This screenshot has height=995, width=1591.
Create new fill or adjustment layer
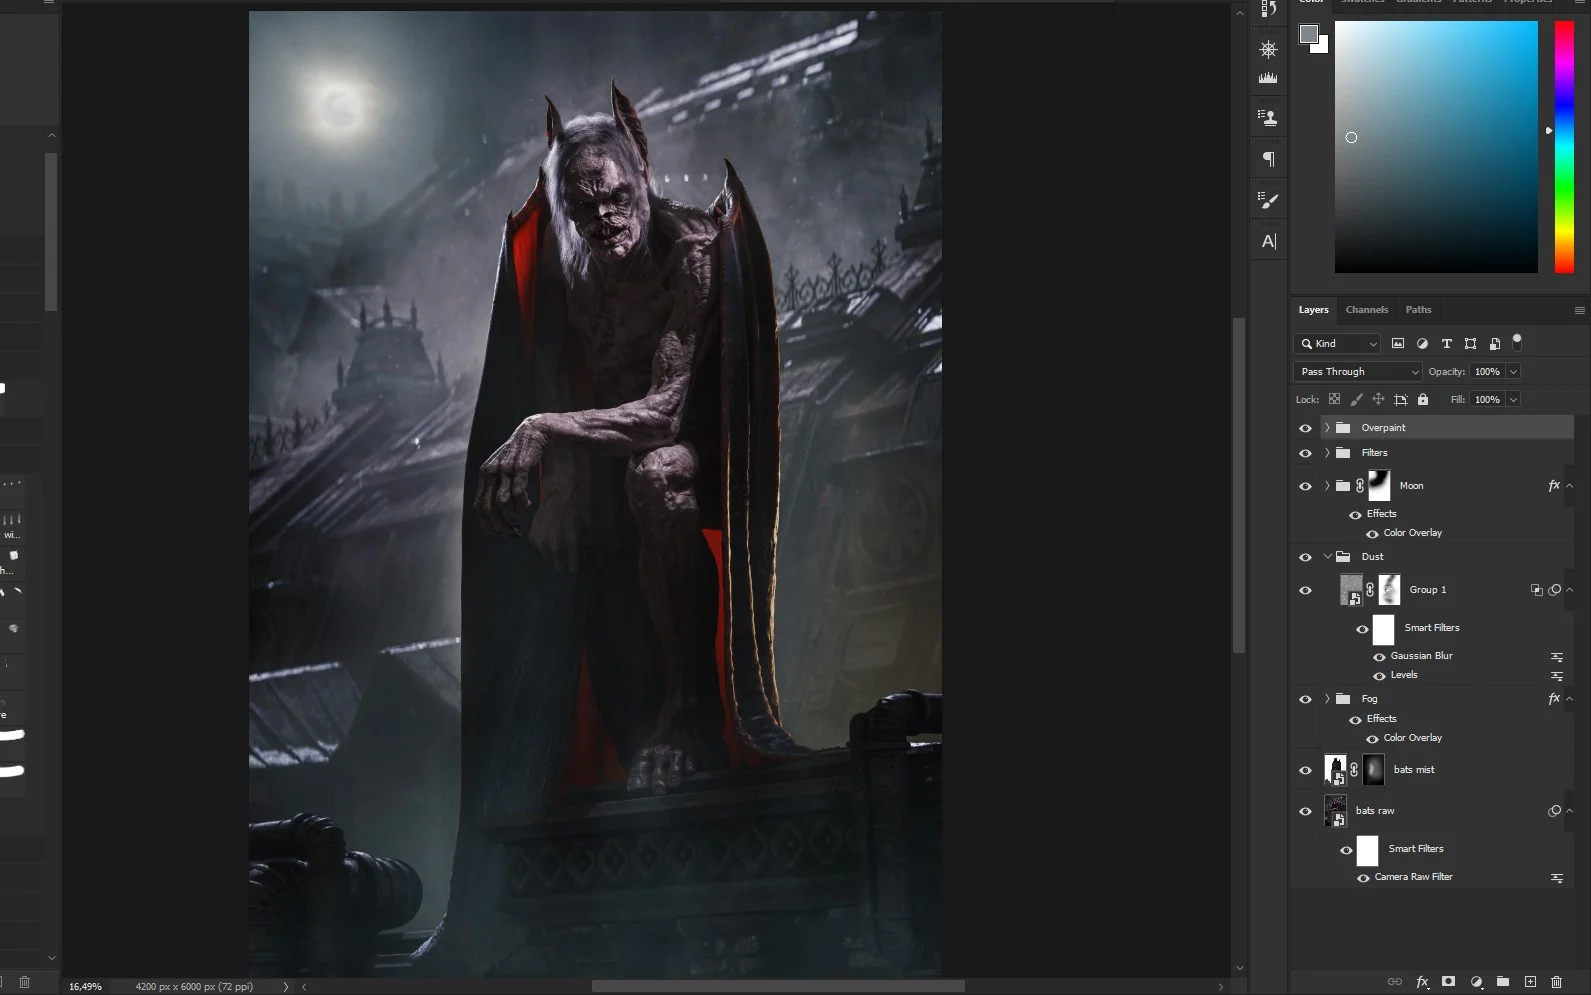1476,982
